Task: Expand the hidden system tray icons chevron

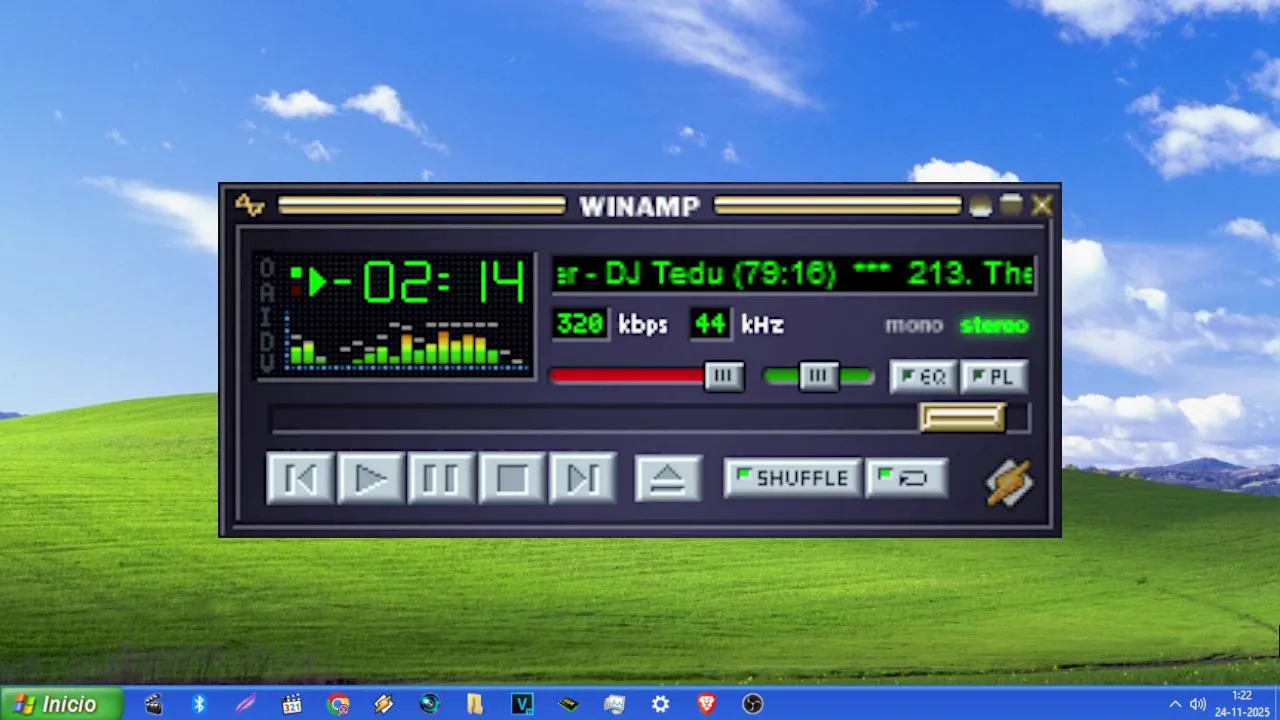Action: [x=1175, y=704]
